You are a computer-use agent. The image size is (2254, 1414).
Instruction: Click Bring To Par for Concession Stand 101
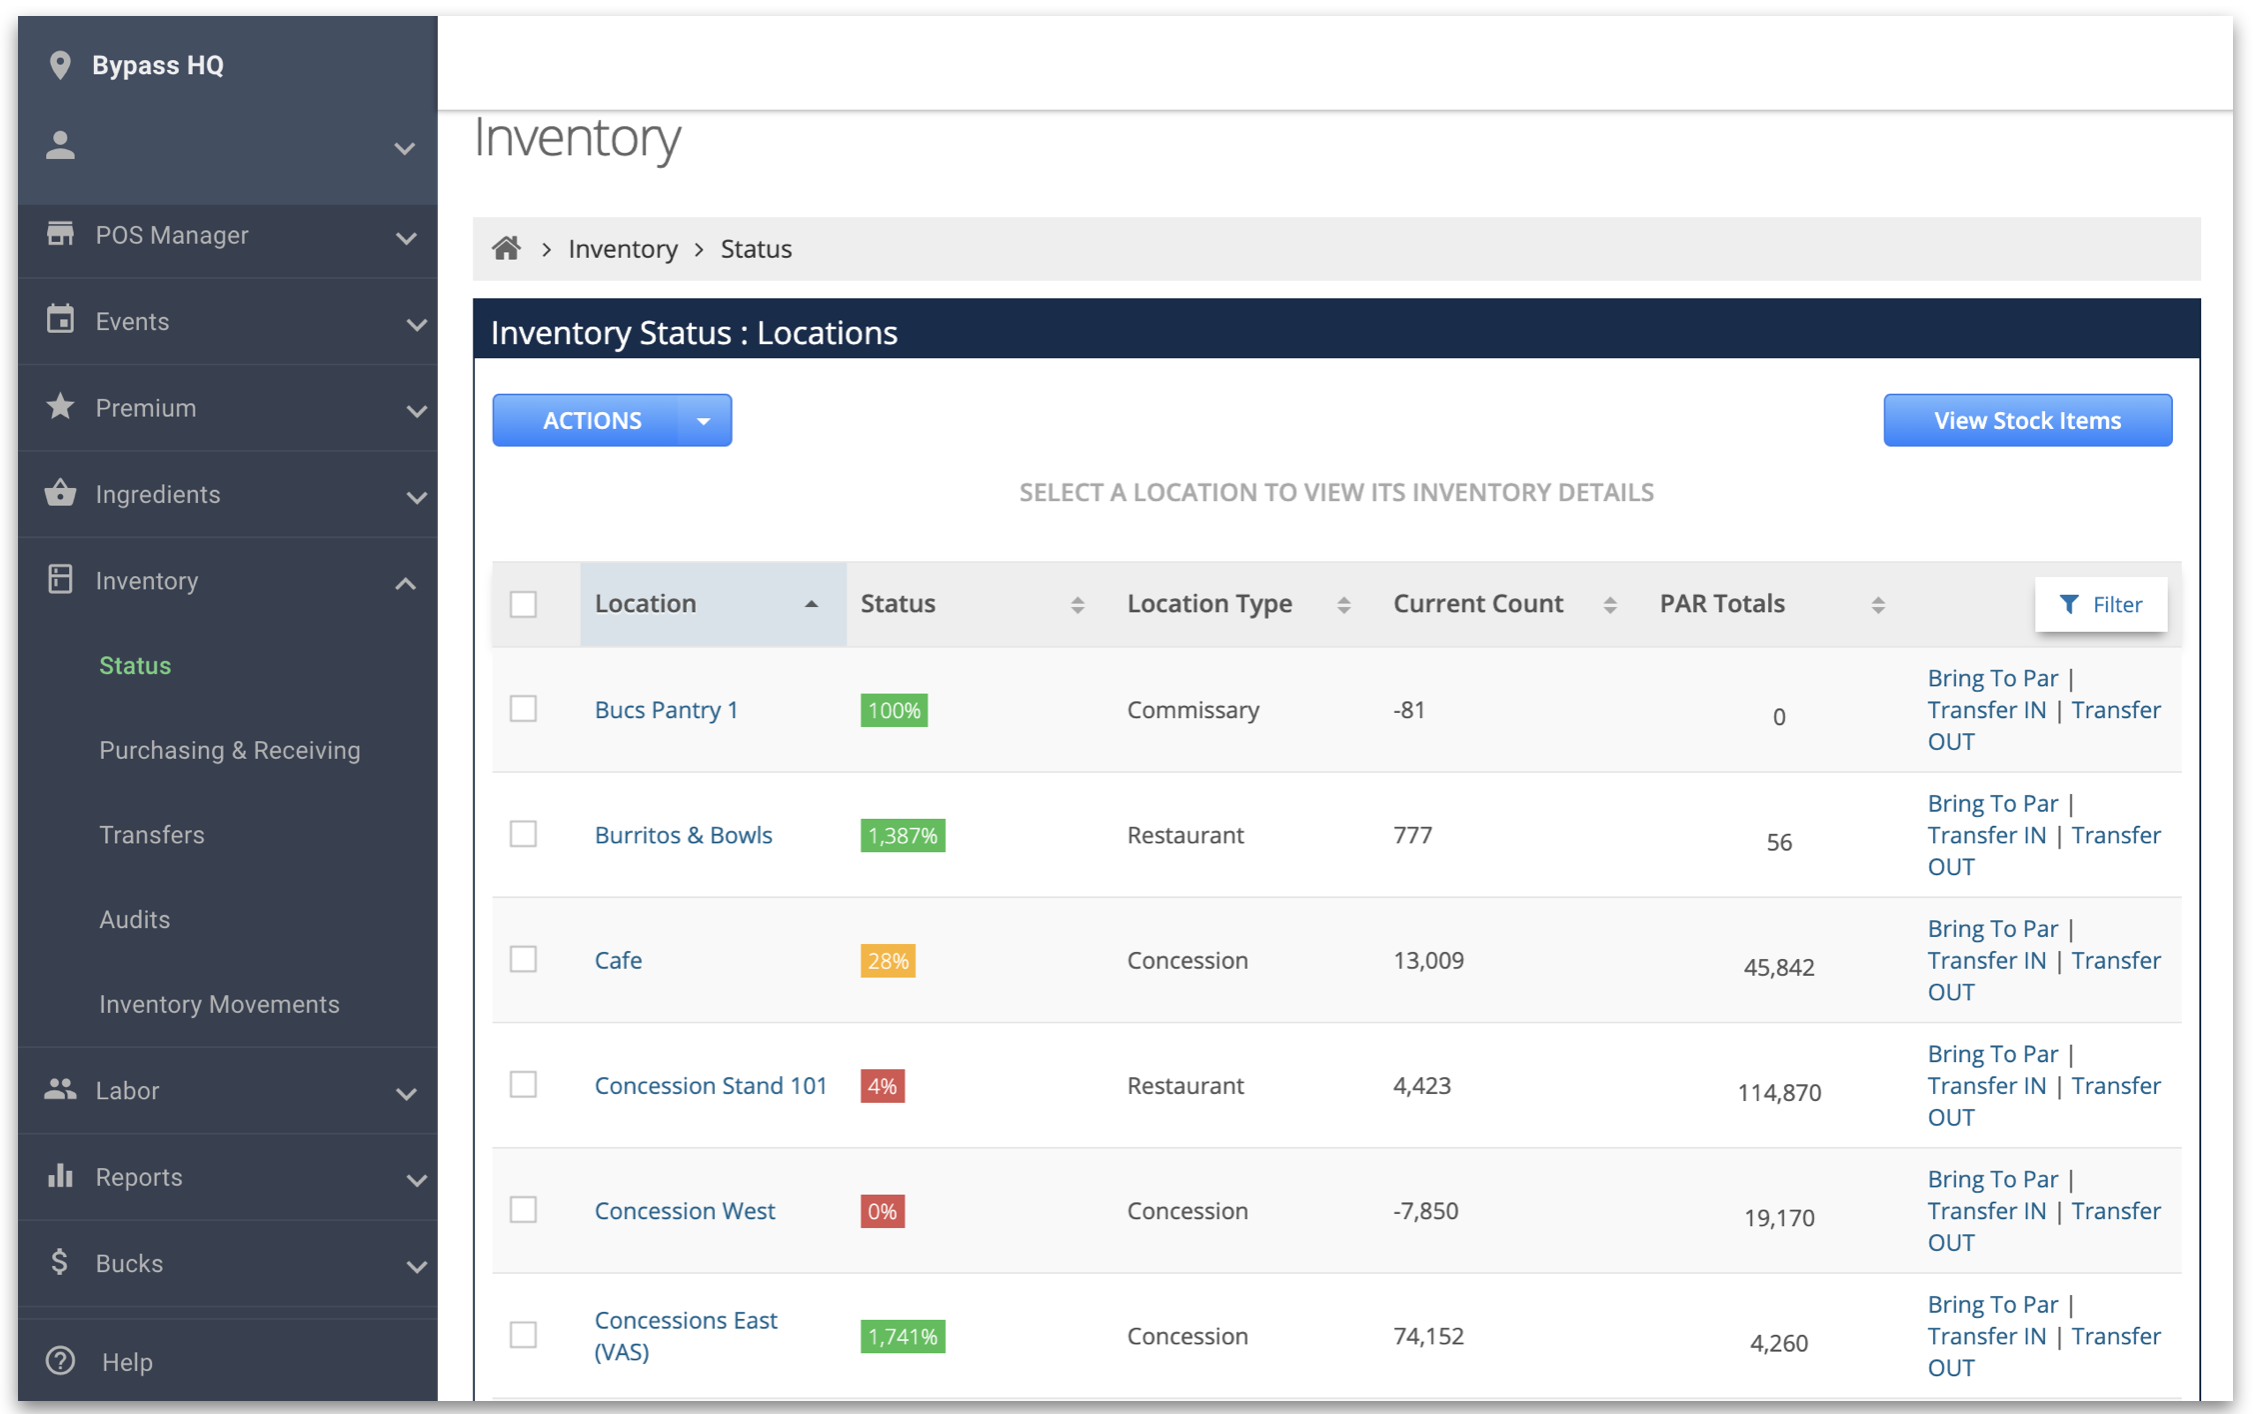click(1992, 1053)
